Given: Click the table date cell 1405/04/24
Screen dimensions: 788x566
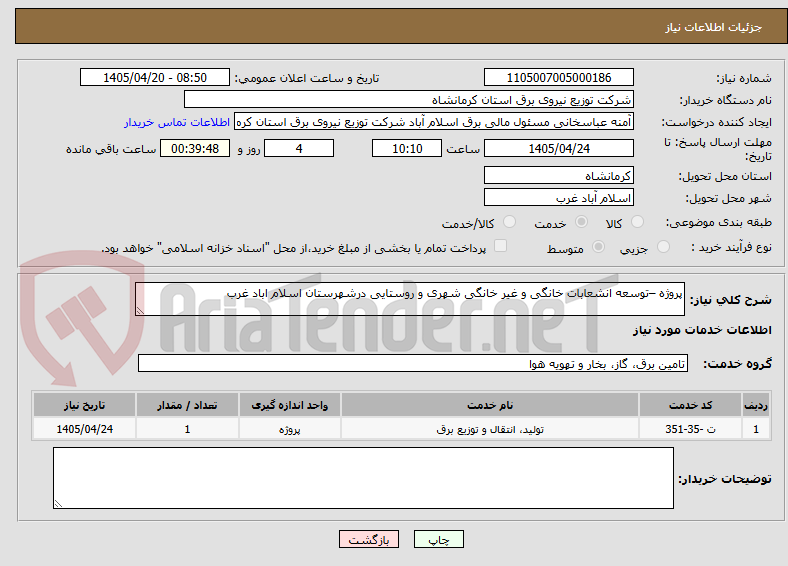Looking at the screenshot, I should (84, 429).
